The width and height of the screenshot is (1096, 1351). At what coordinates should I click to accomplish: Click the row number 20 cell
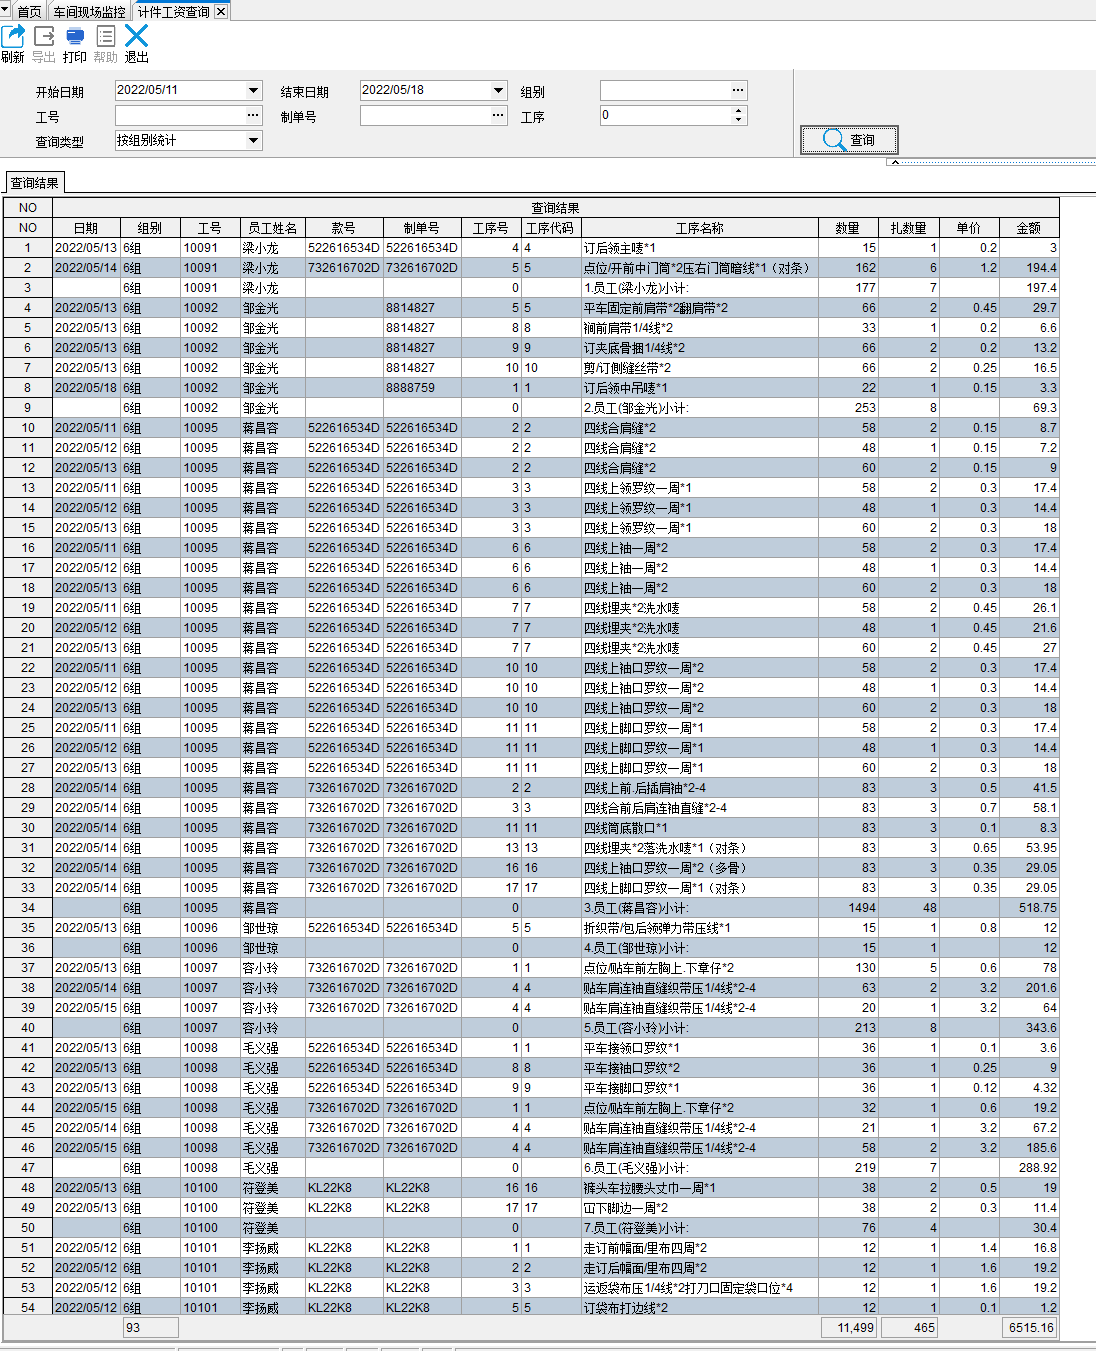28,628
